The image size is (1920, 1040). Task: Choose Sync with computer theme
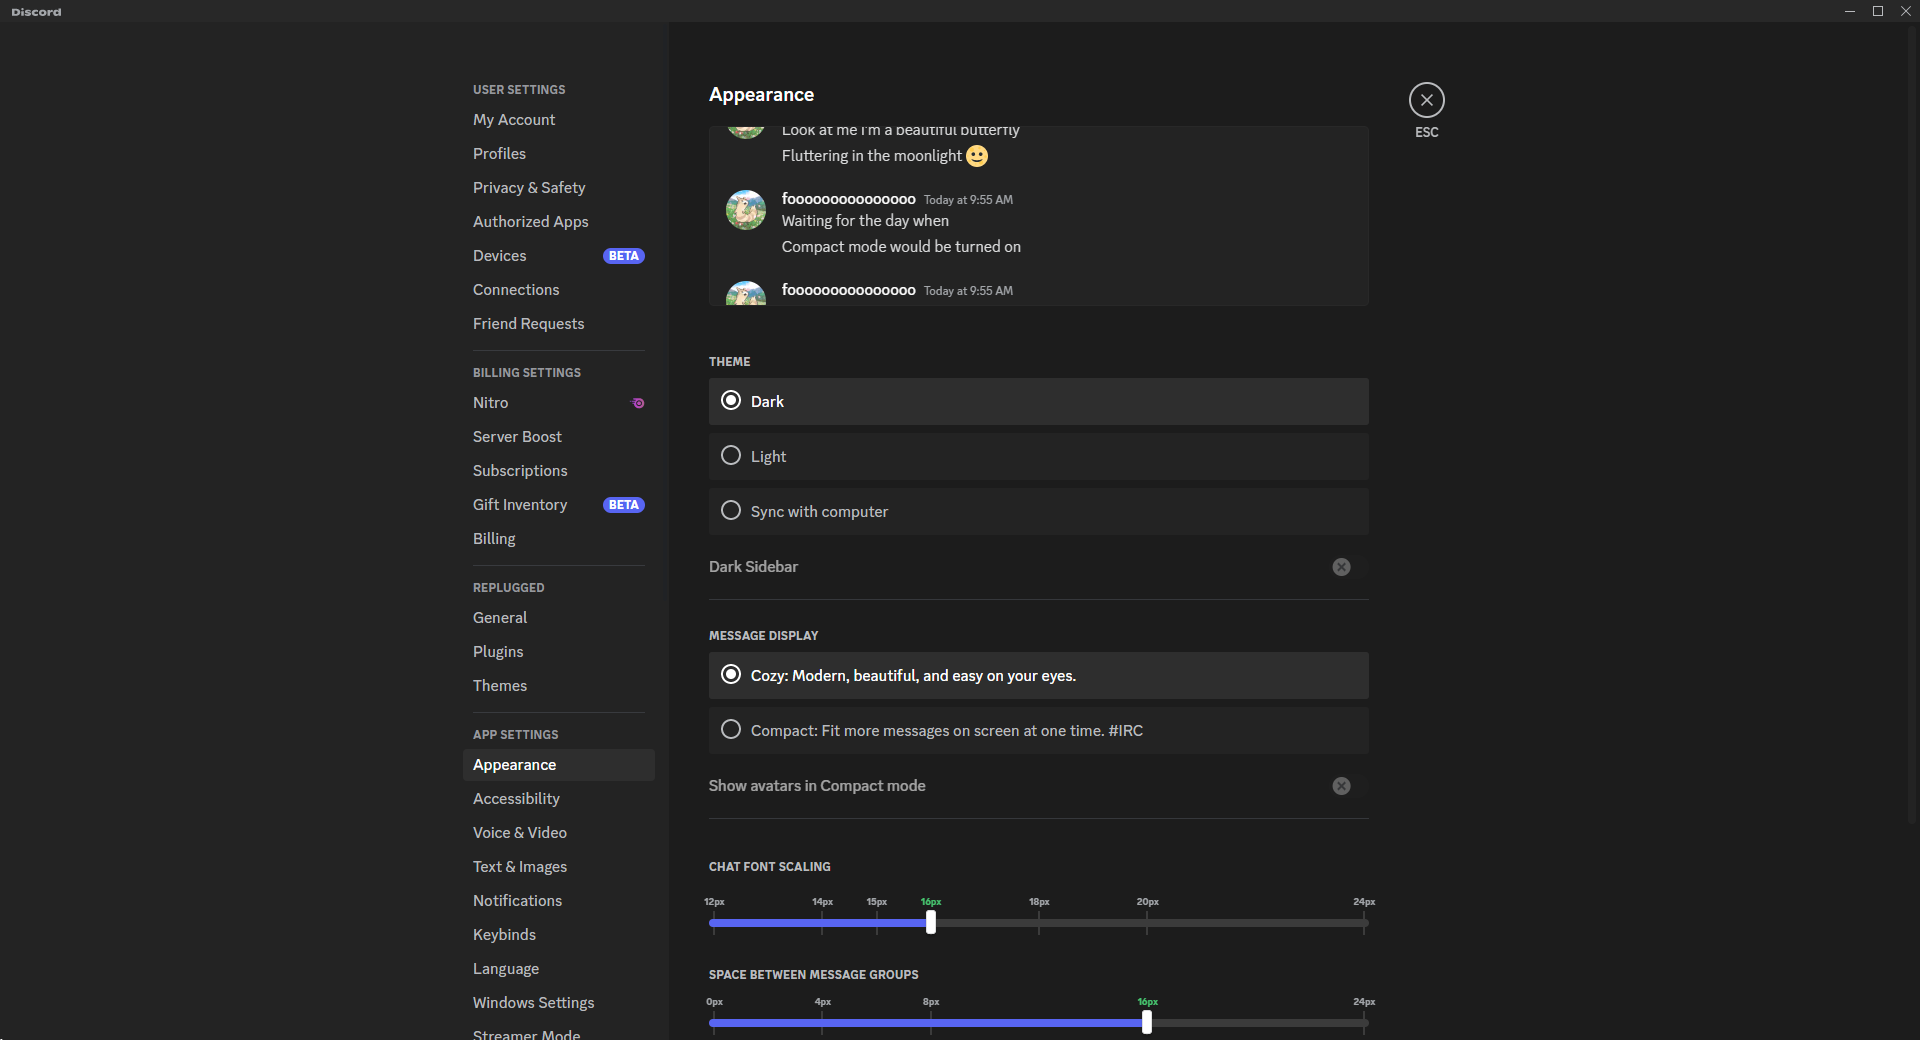pos(1038,511)
